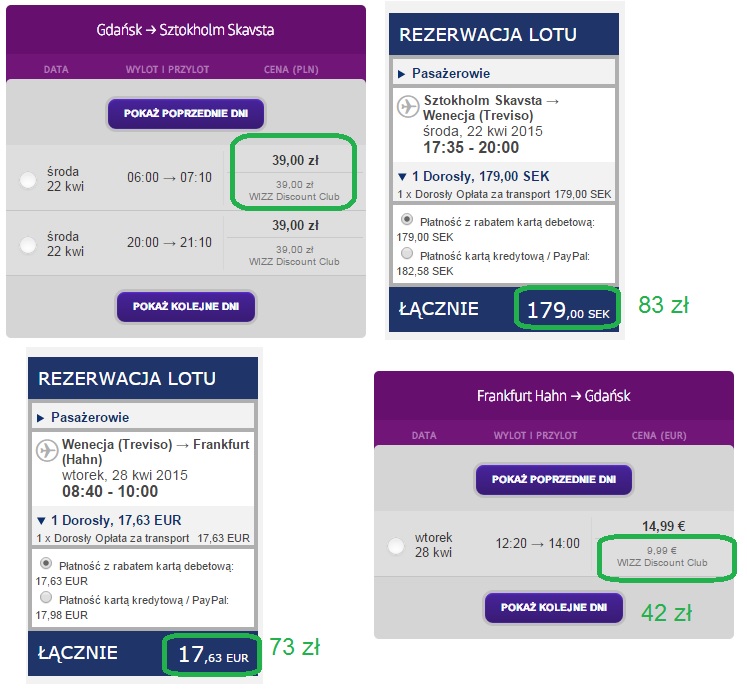Show previous days for Frankfurt Hahn → Gdańsk
Viewport: 747px width, 690px height.
click(554, 479)
